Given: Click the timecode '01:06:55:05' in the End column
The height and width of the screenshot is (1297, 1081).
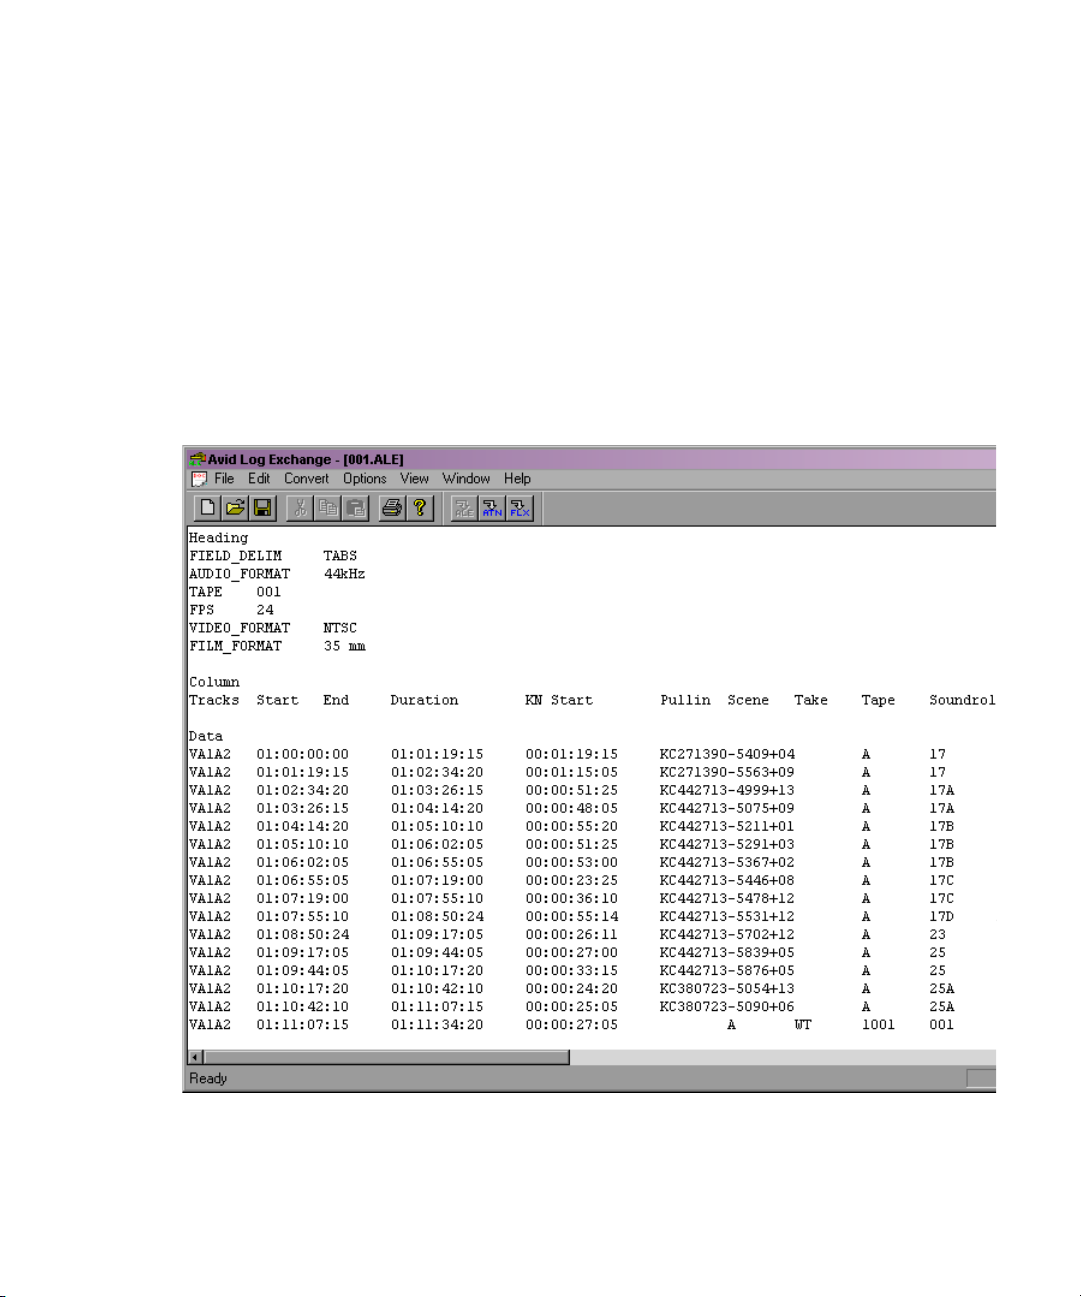Looking at the screenshot, I should [x=437, y=862].
